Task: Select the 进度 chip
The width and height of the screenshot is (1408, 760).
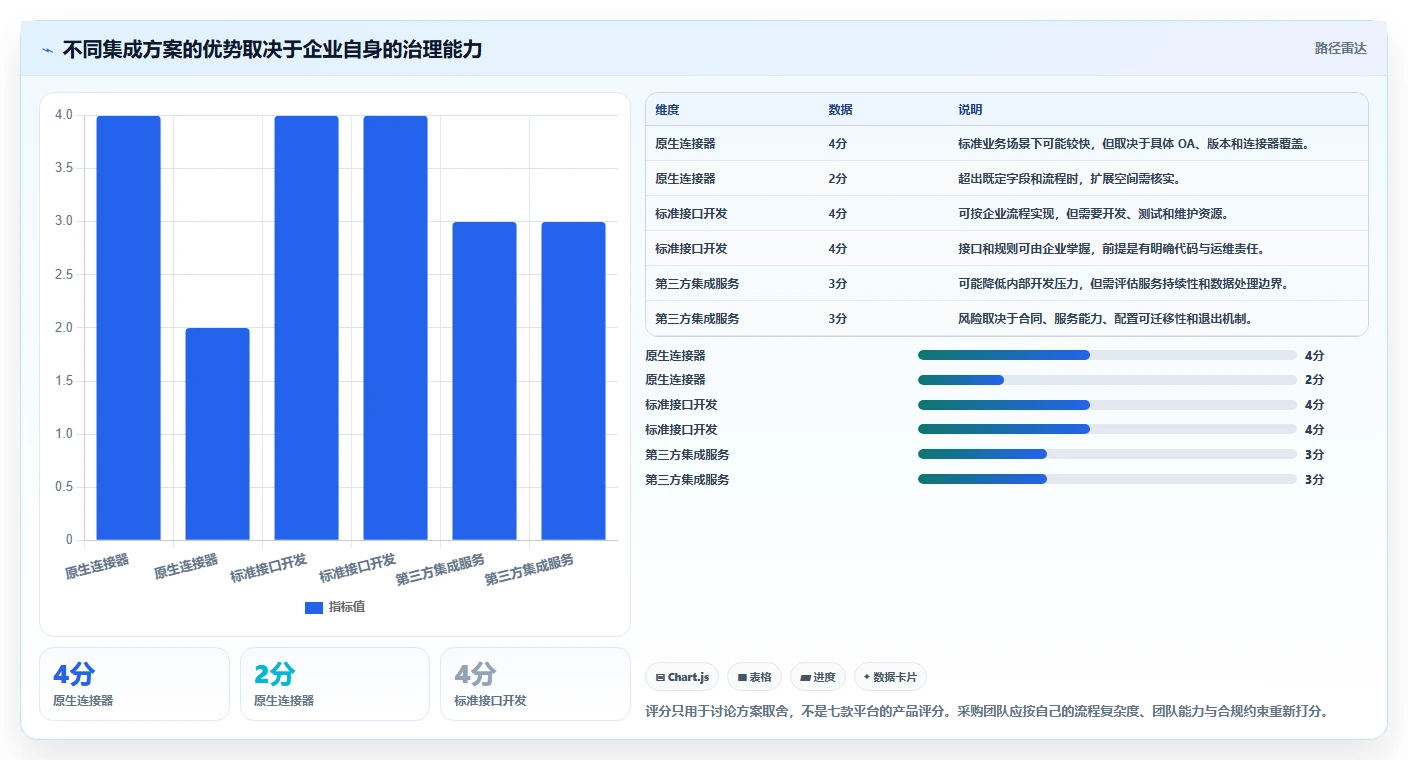Action: pos(818,677)
